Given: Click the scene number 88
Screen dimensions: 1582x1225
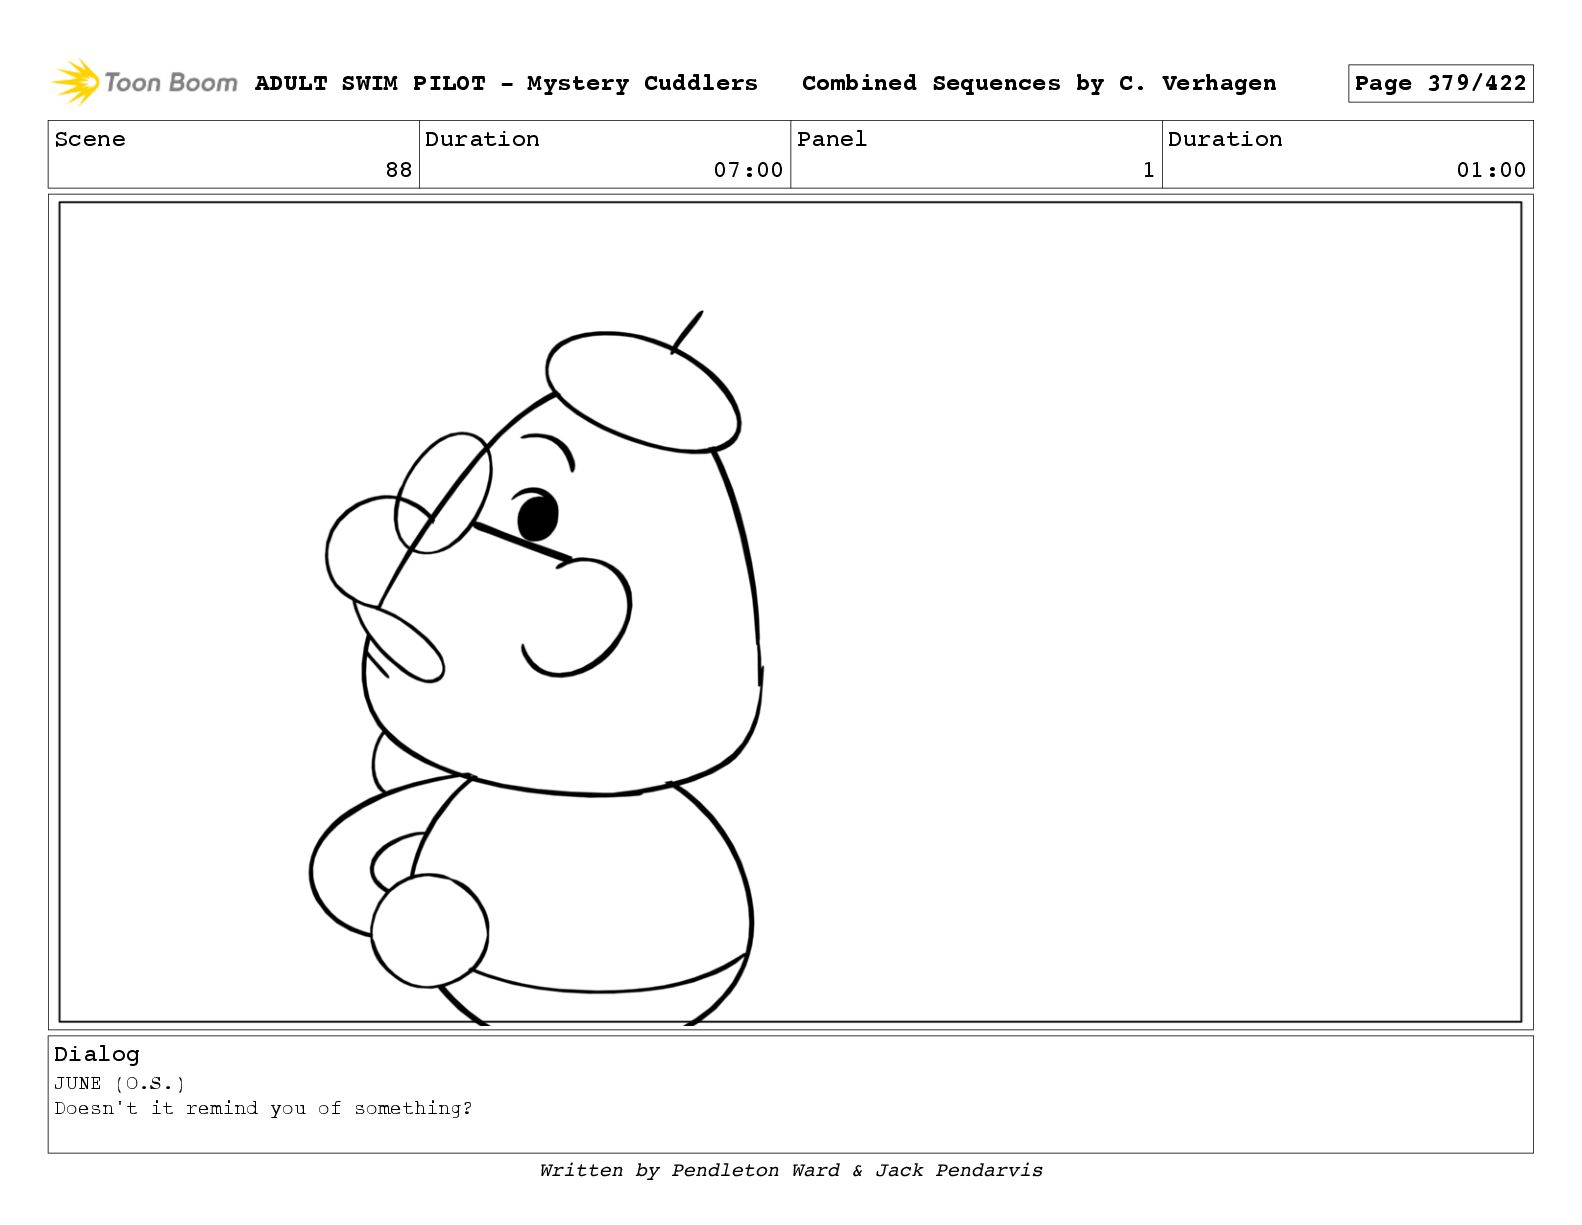Looking at the screenshot, I should [x=399, y=170].
